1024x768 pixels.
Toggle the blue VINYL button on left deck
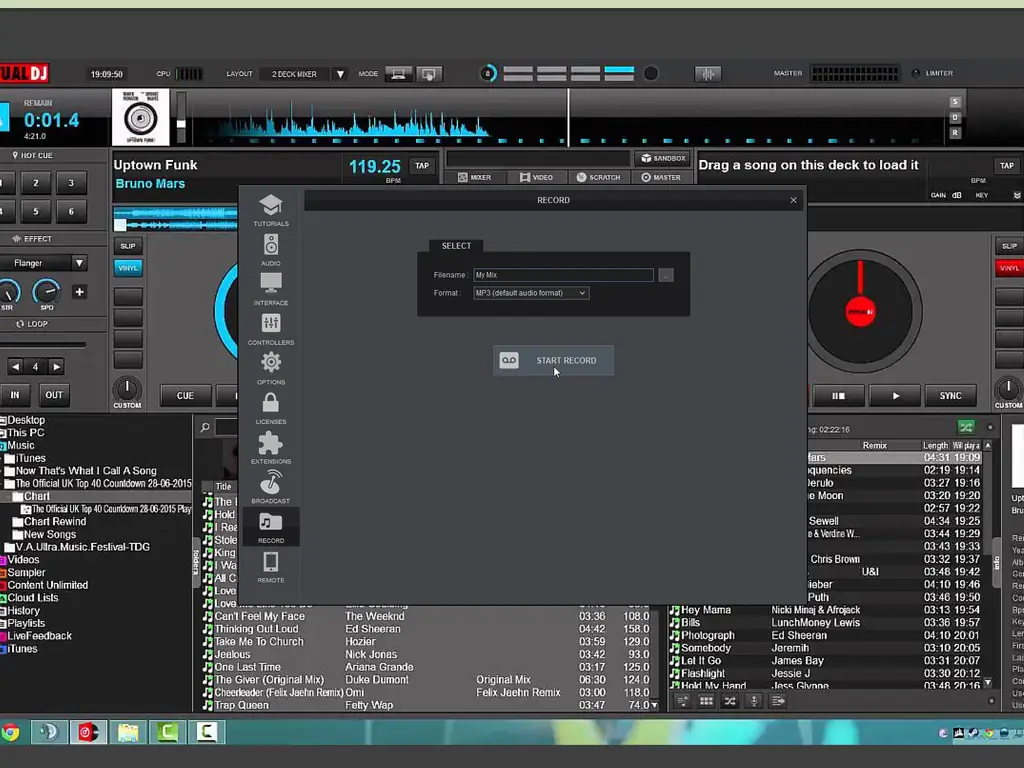128,268
